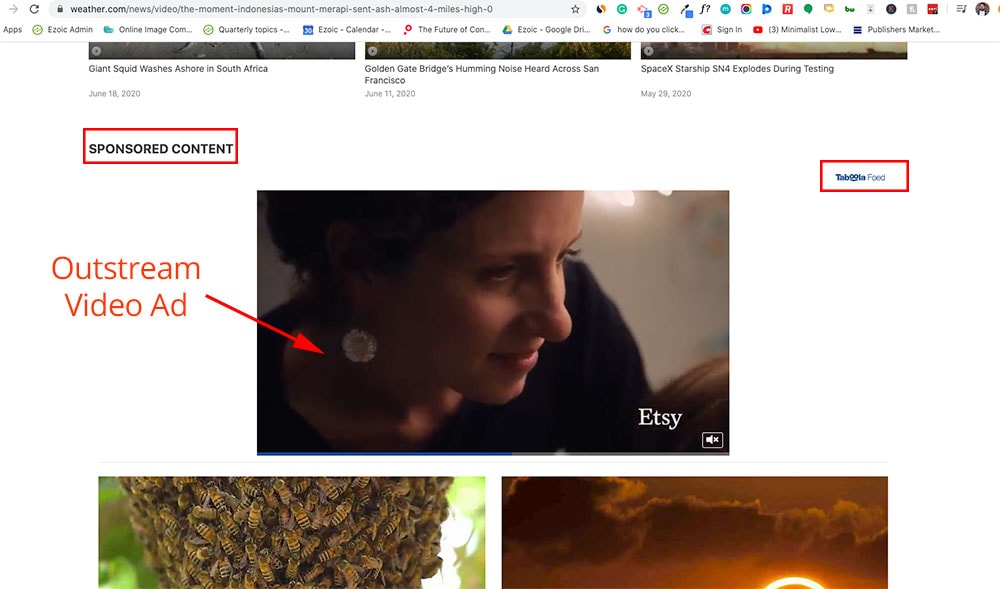Open the color picker eyedropper extension
Image resolution: width=1000 pixels, height=589 pixels.
coord(685,9)
